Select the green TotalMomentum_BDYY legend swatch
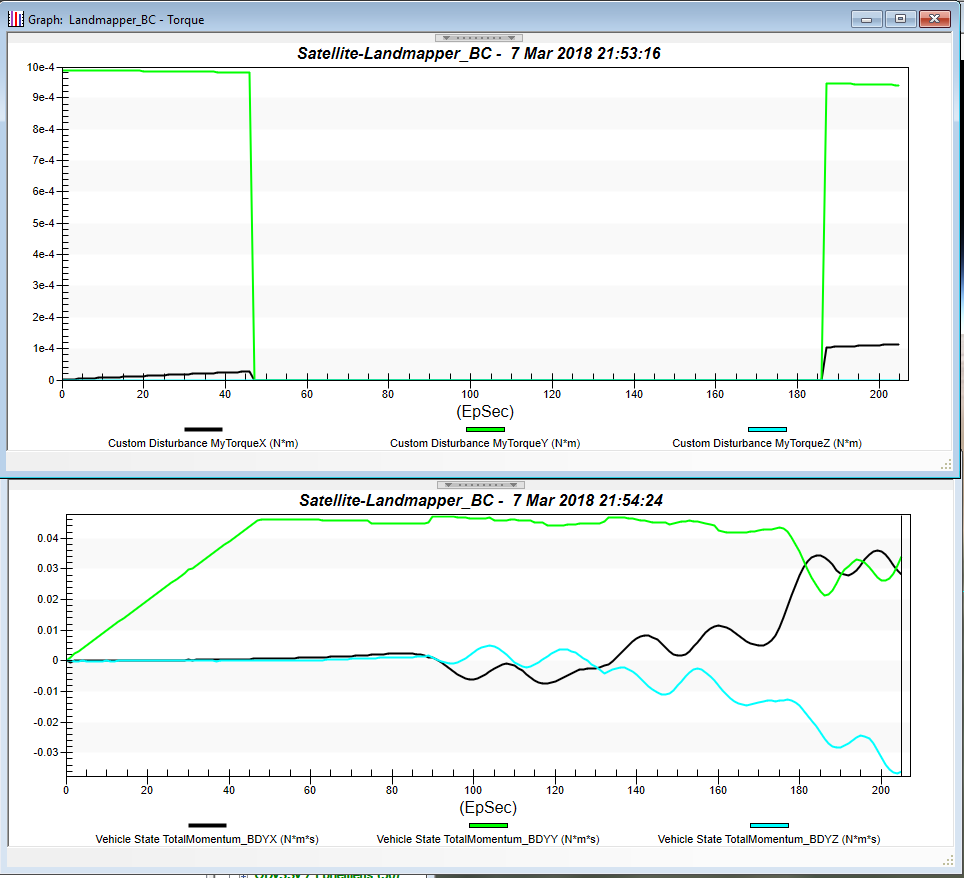Viewport: 964px width, 878px height. tap(487, 825)
